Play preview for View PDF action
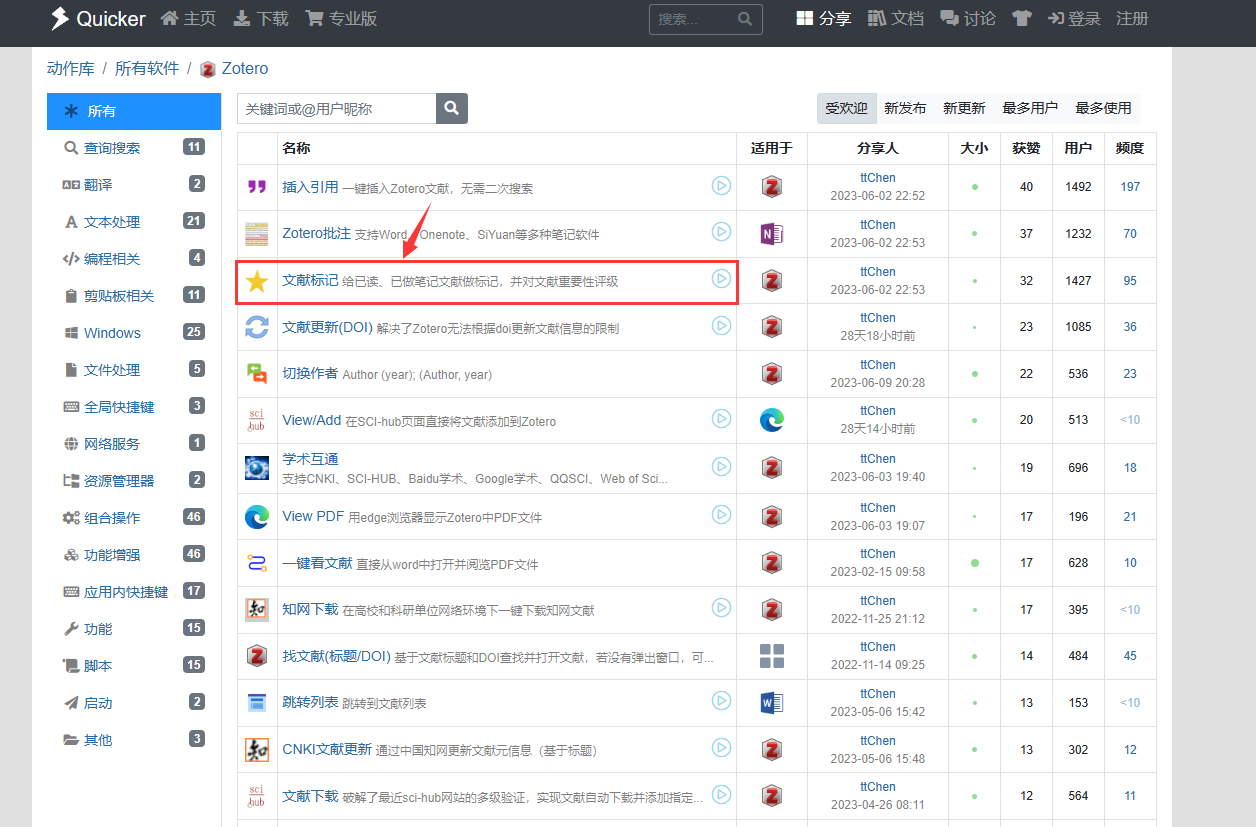 (x=721, y=515)
